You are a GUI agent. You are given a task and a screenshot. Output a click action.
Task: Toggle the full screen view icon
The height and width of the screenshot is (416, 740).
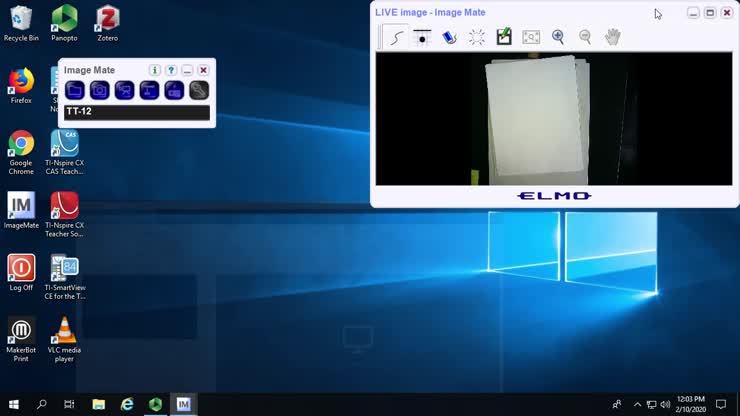pyautogui.click(x=531, y=37)
